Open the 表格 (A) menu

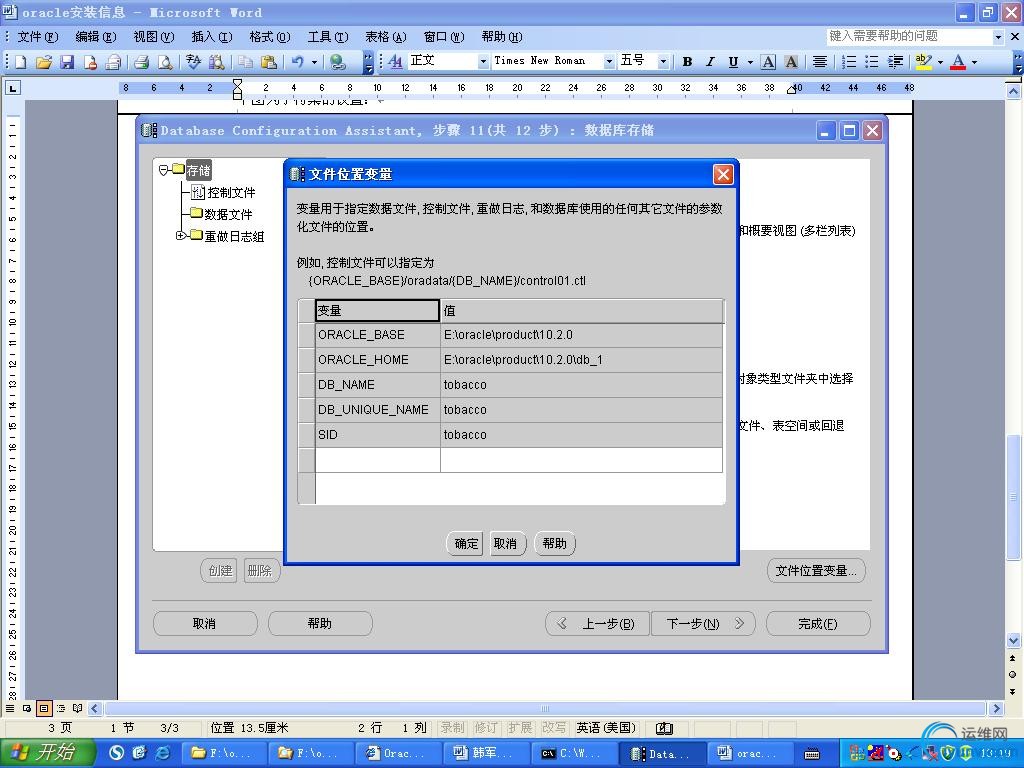385,37
